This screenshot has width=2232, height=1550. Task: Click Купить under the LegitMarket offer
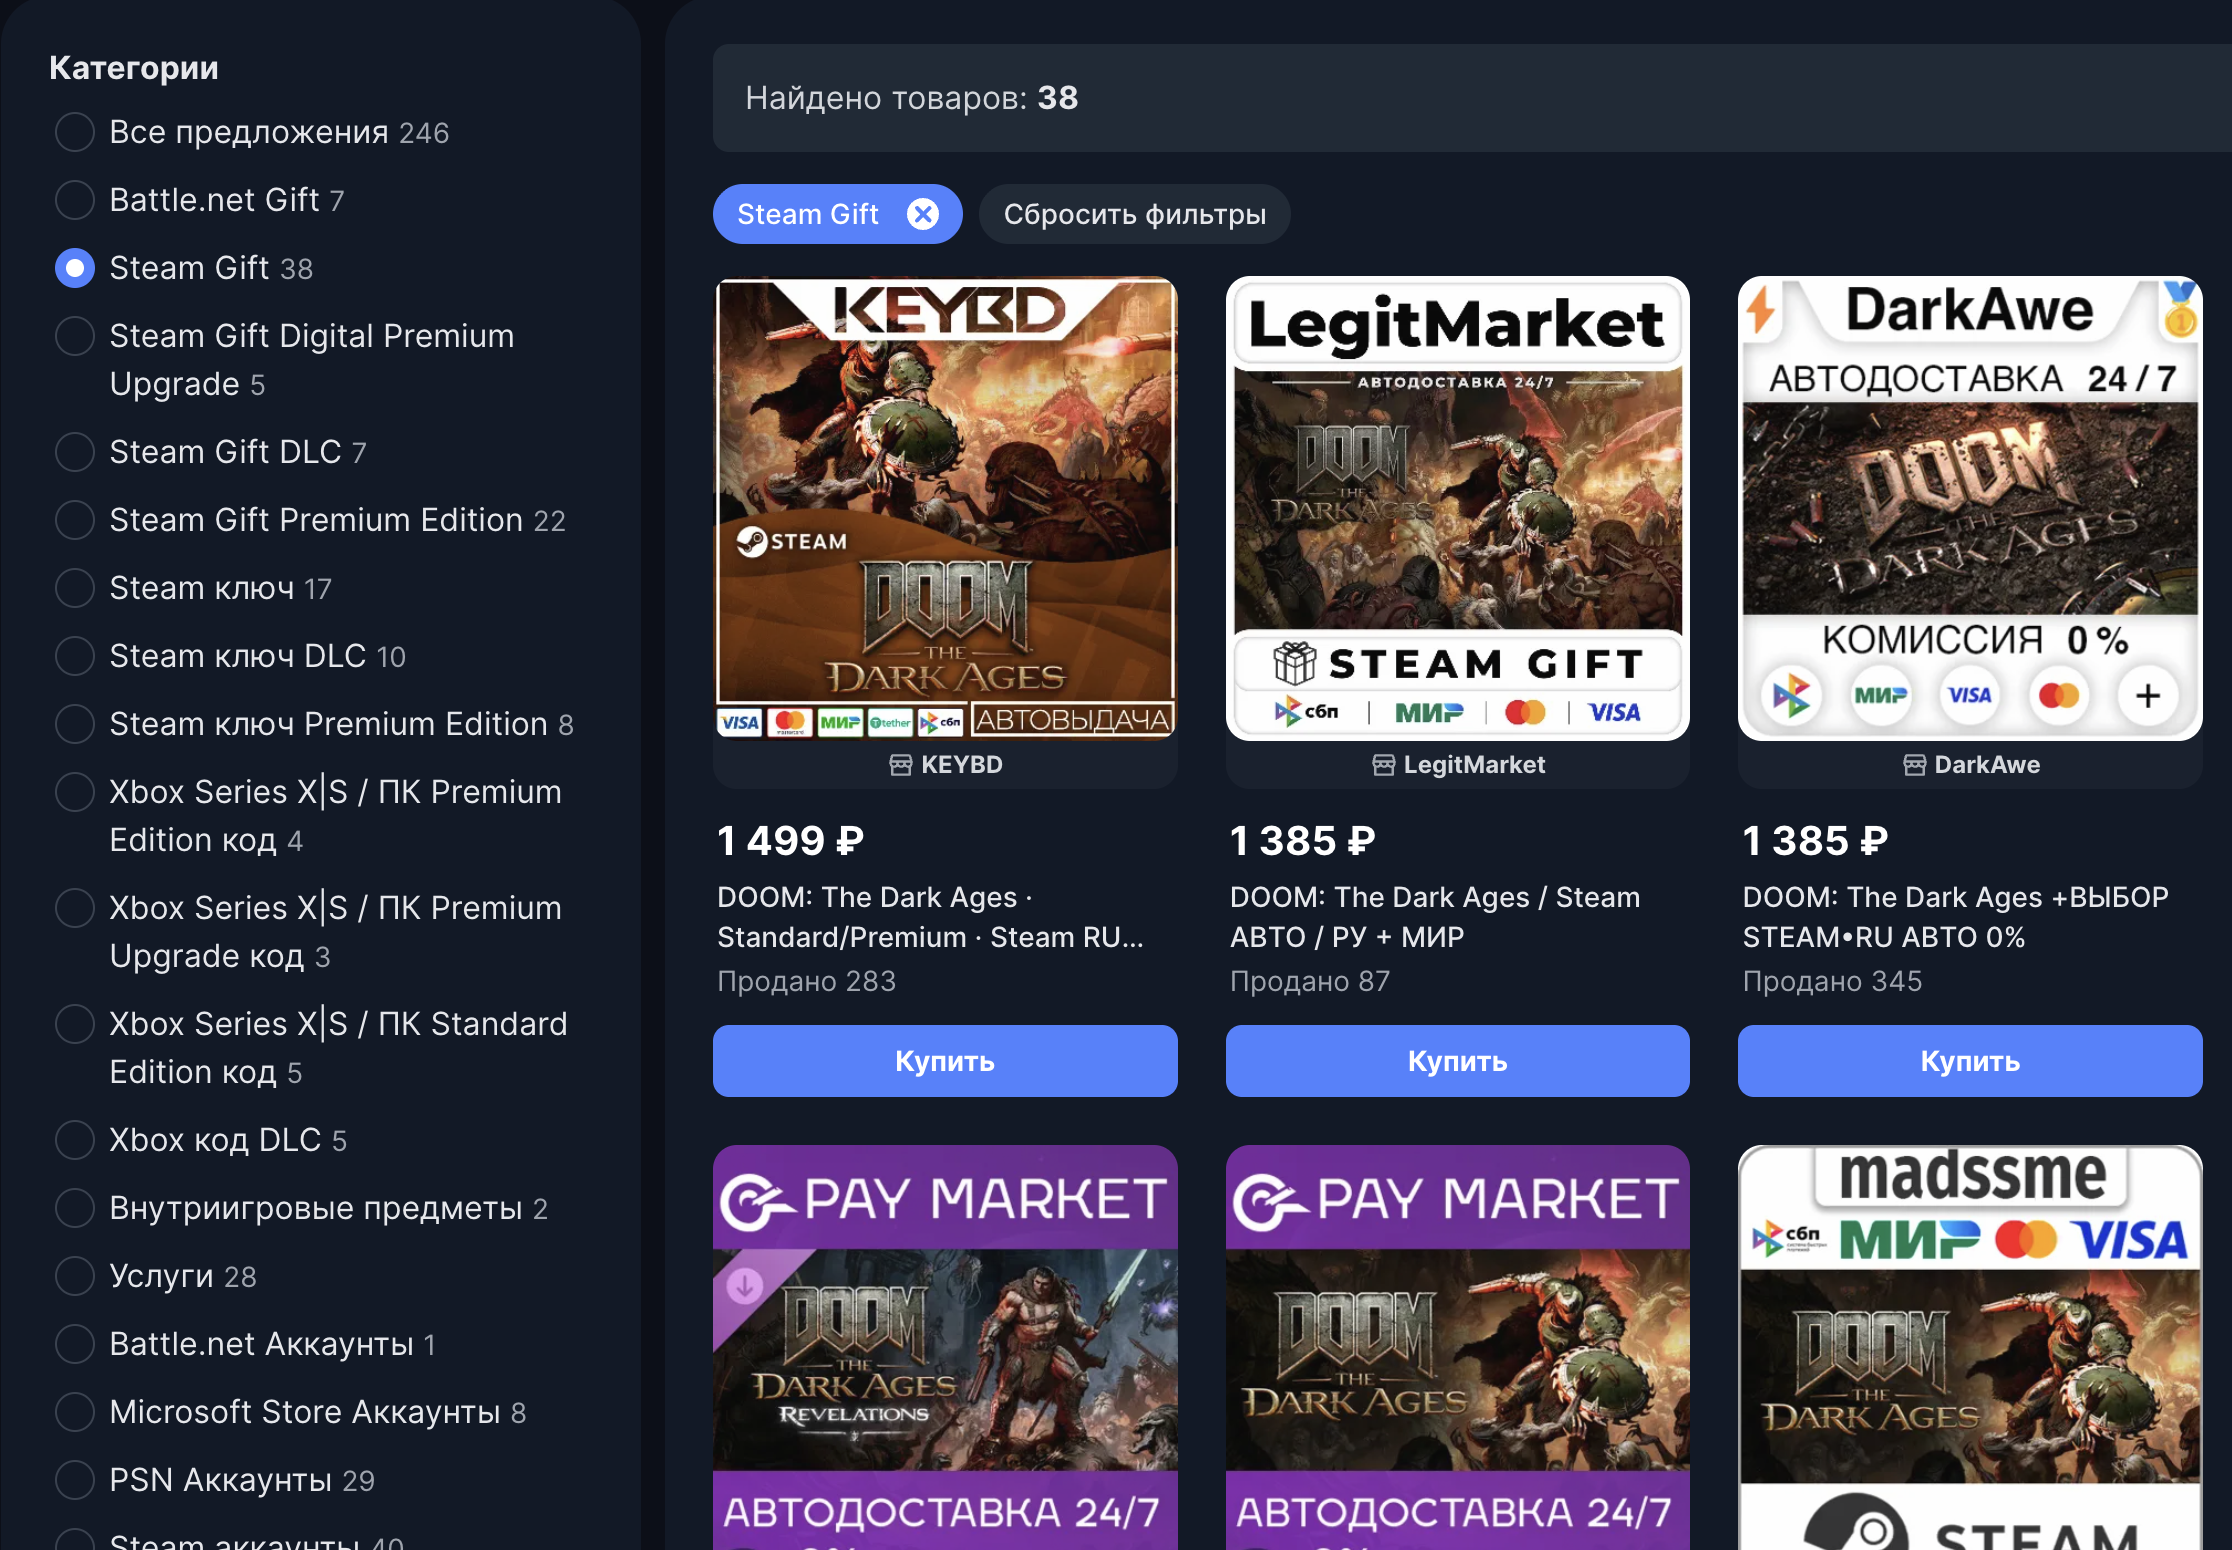(x=1458, y=1061)
